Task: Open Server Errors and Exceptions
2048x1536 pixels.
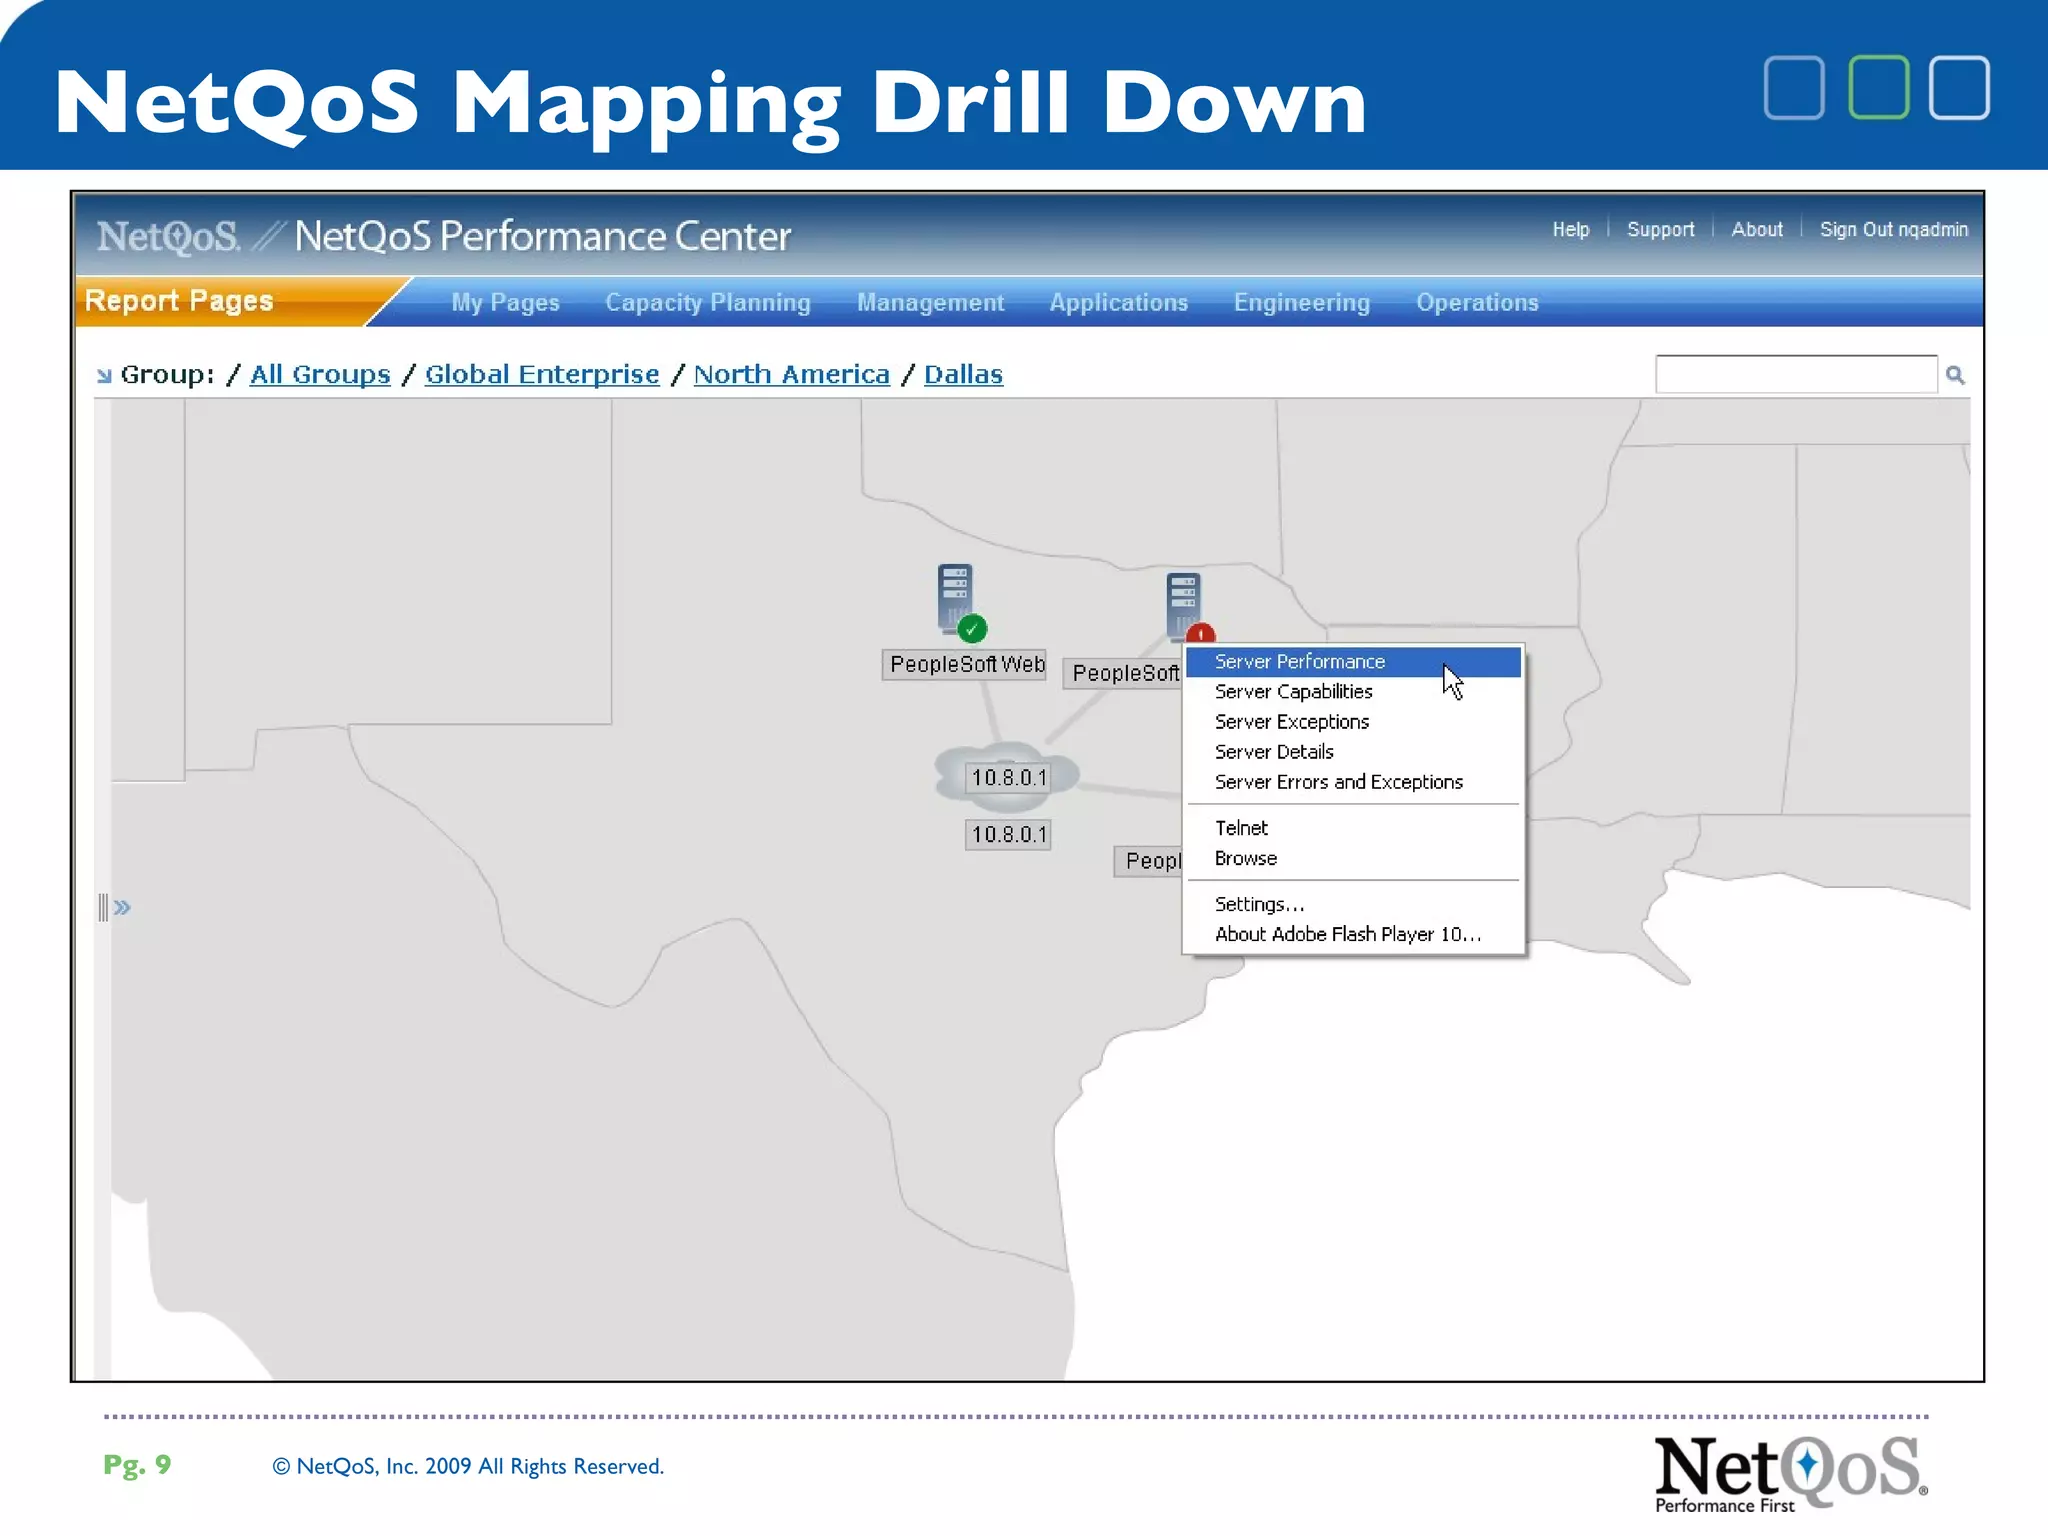Action: click(x=1338, y=782)
